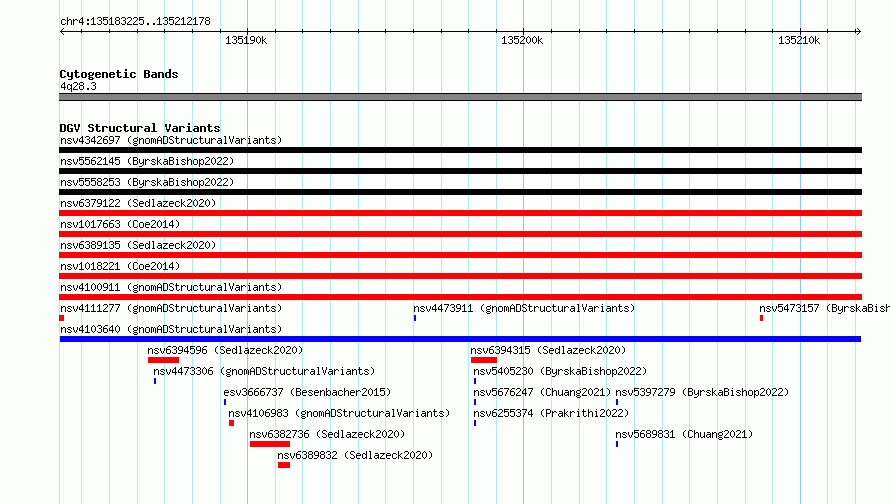Click nsv4100911 gnomAD variant label
The image size is (890, 504).
click(171, 287)
